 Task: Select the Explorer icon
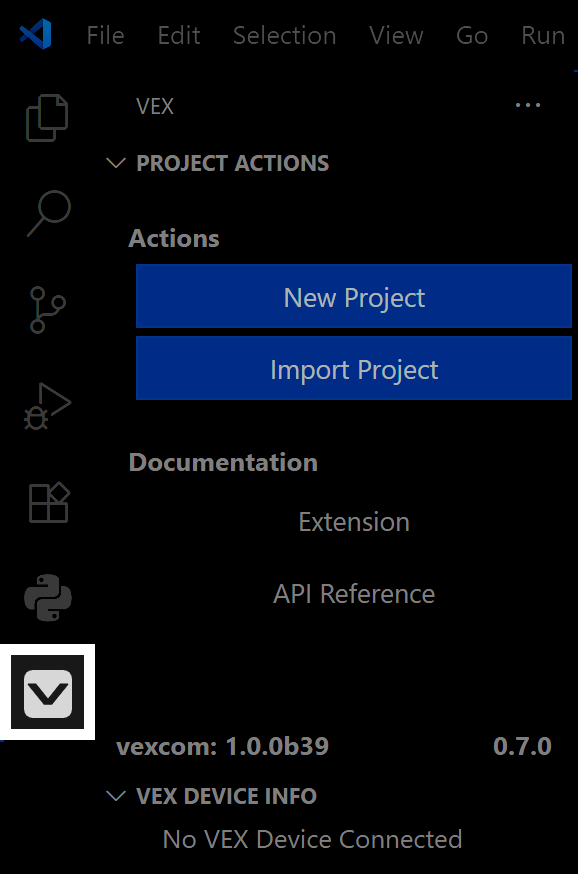pos(46,117)
